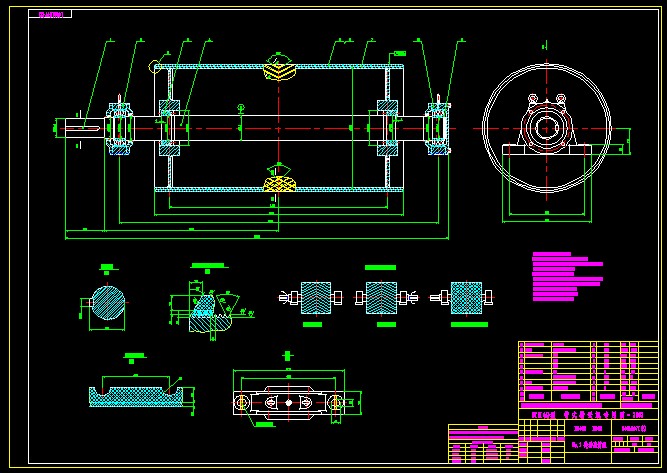Screen dimensions: 667x473
Task: Click the magenta label in top-left corner
Action: 49,15
